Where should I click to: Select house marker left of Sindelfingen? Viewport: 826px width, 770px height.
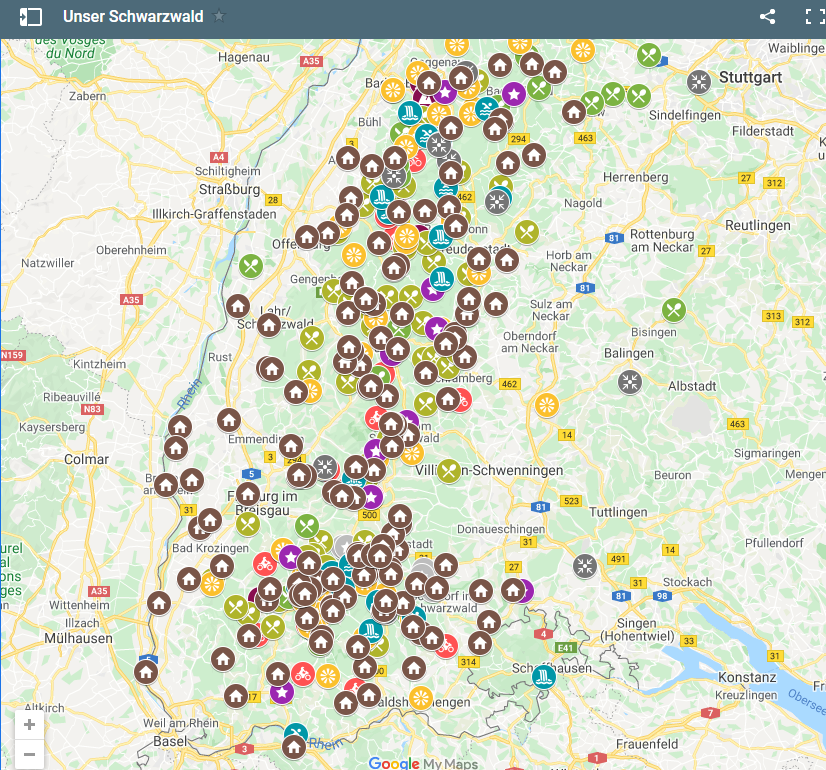(x=574, y=112)
